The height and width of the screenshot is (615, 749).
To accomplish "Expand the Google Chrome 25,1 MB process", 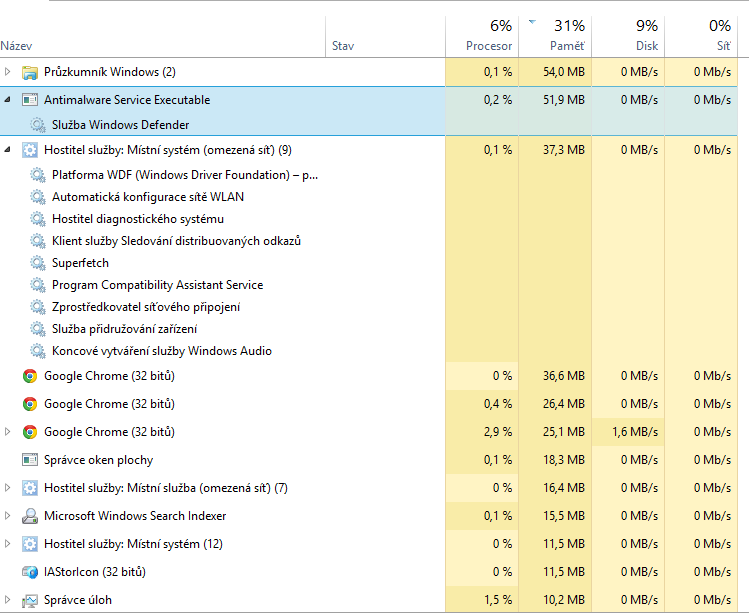I will [x=9, y=432].
